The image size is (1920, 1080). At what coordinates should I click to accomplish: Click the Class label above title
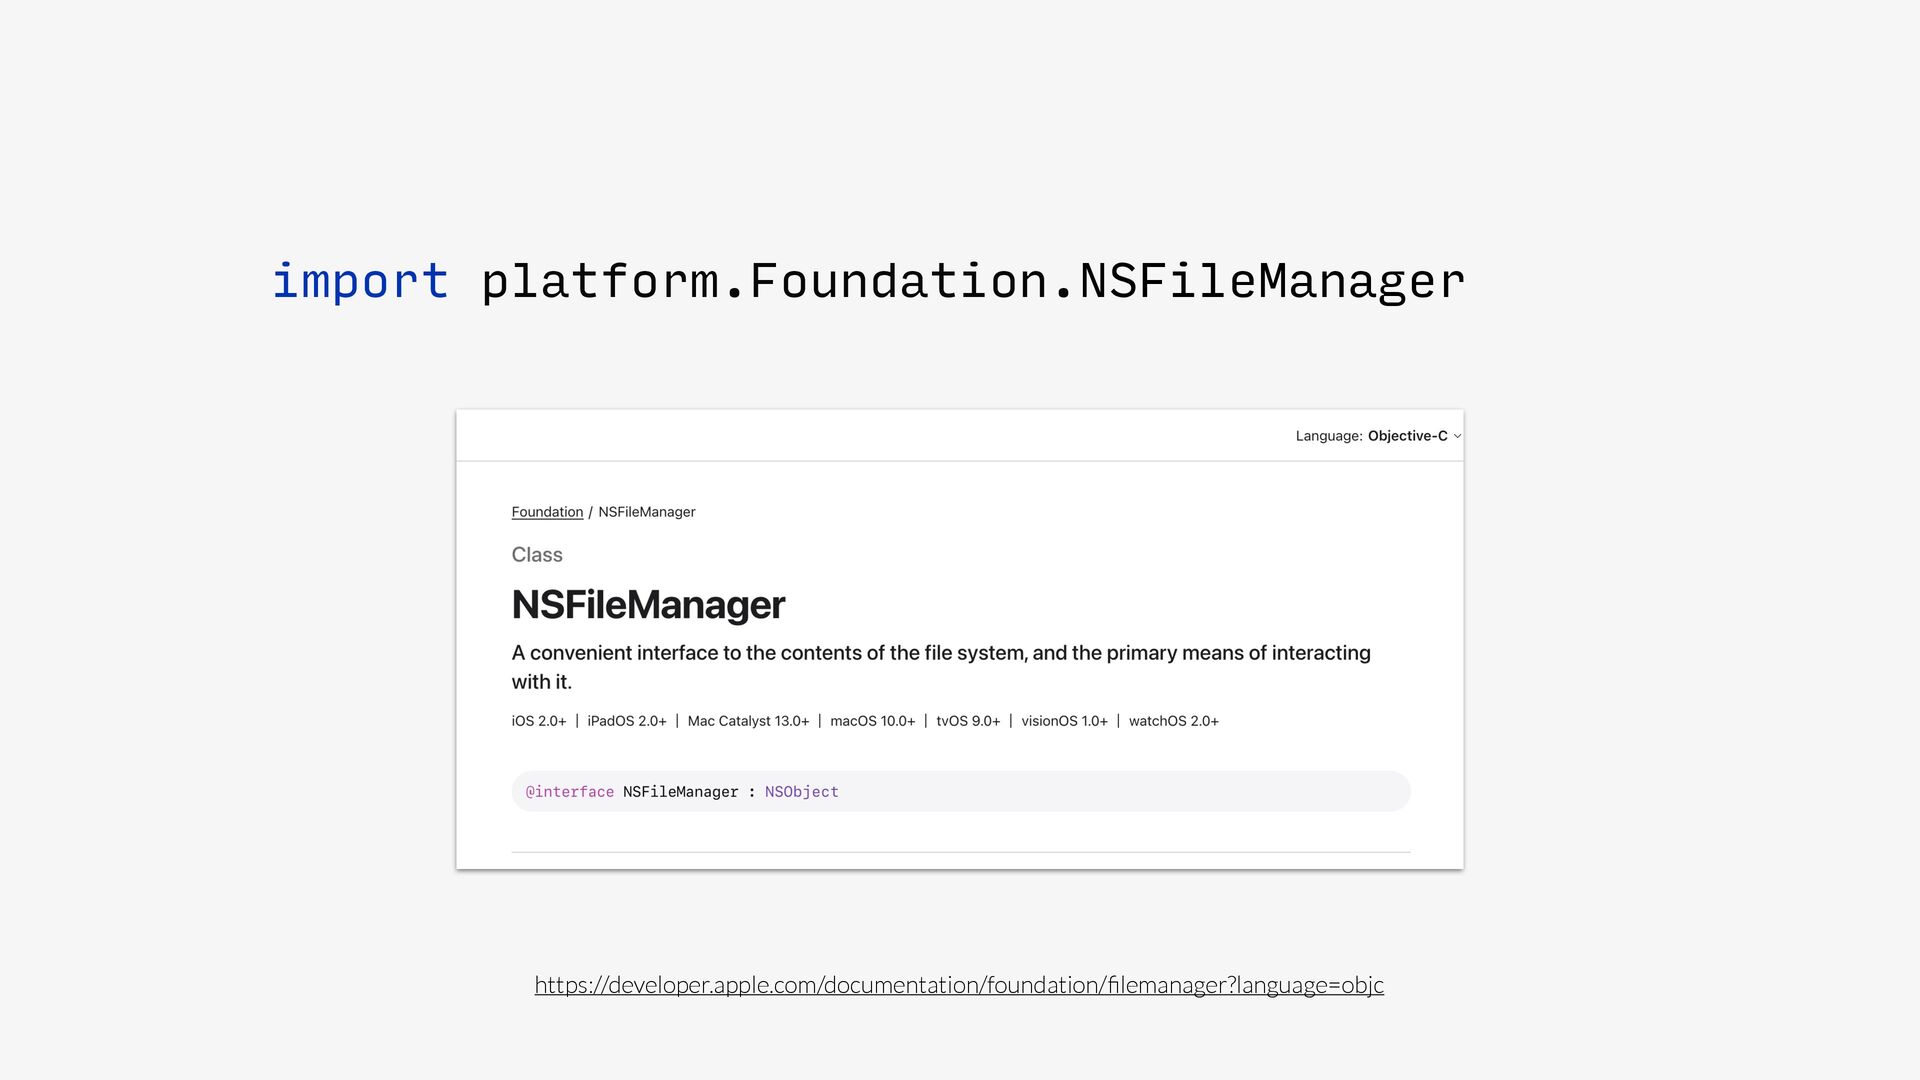[x=537, y=555]
